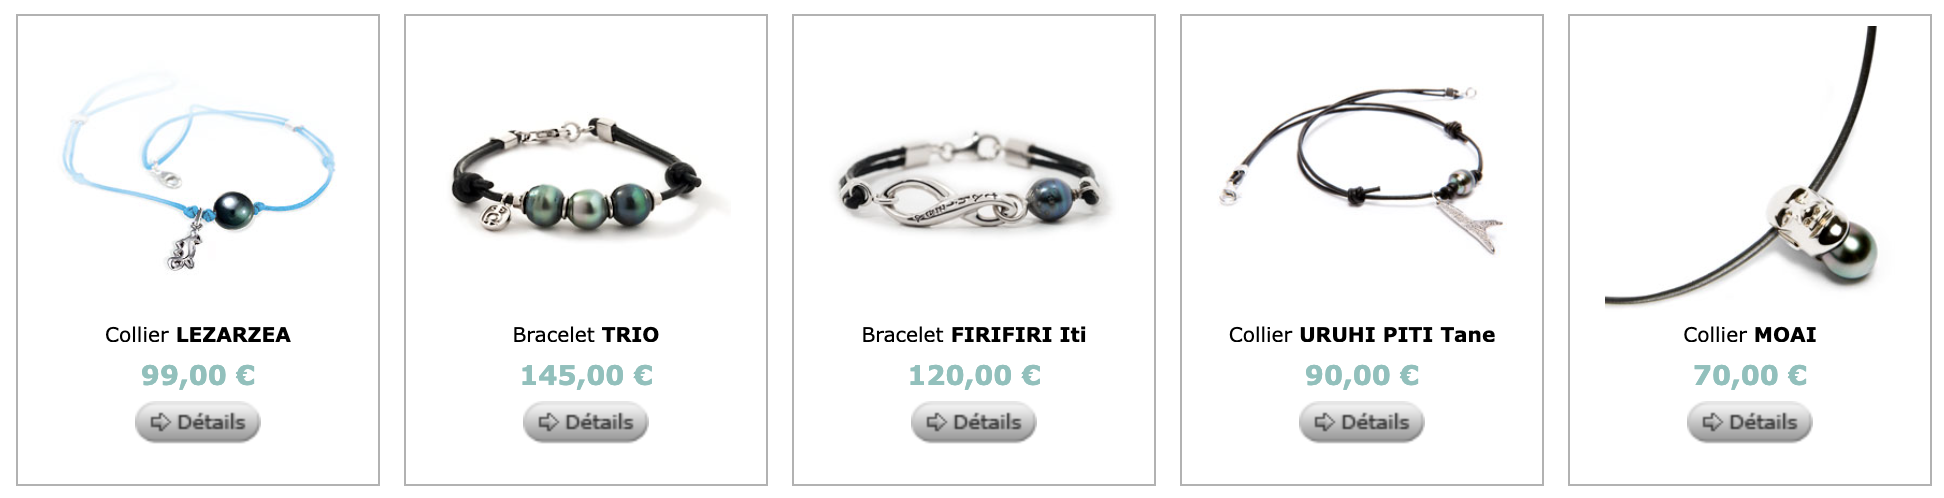Click the 70,00 € price
Screen dimensions: 1944x498
1750,375
